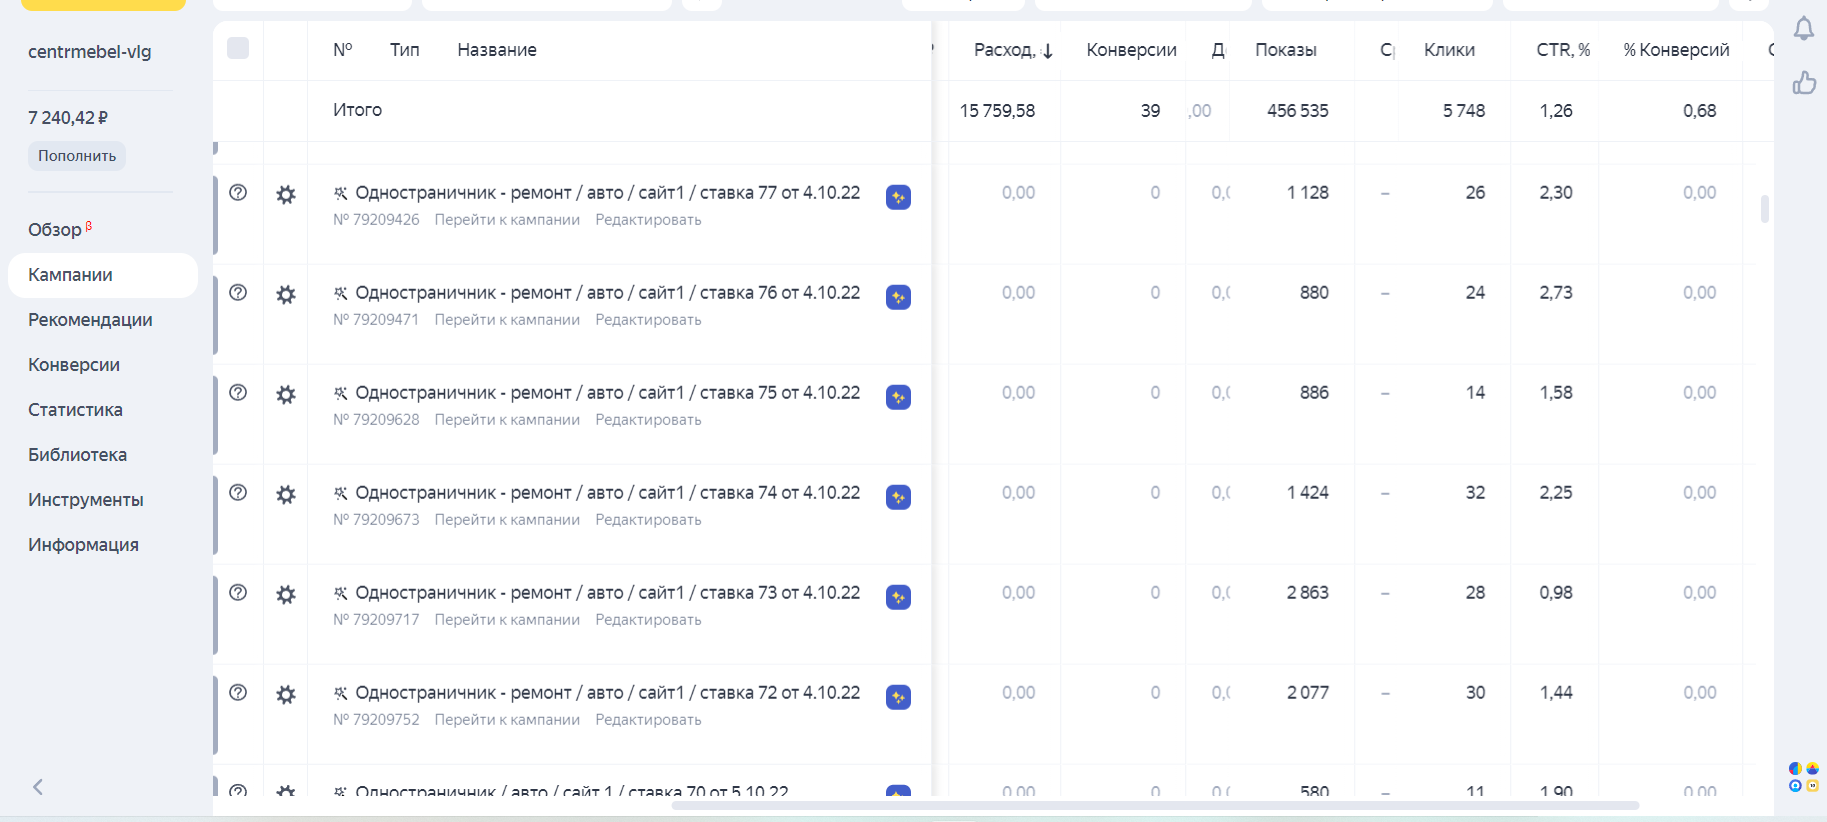Click status question icon for ставка 74 row
This screenshot has height=822, width=1827.
[238, 492]
